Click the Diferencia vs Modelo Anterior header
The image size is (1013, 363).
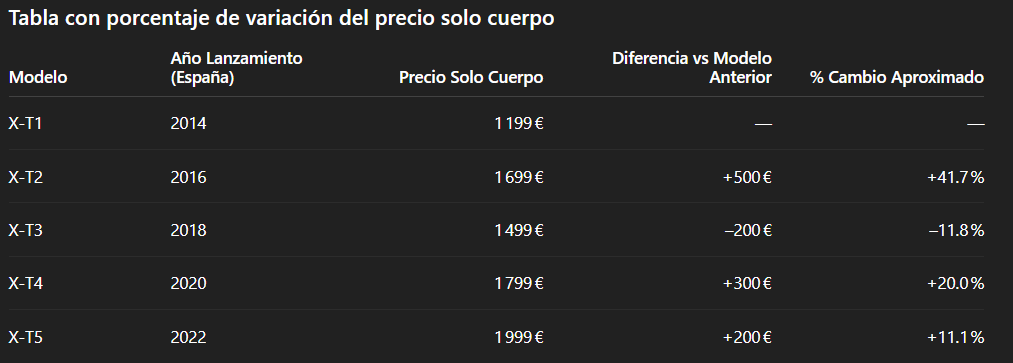692,68
